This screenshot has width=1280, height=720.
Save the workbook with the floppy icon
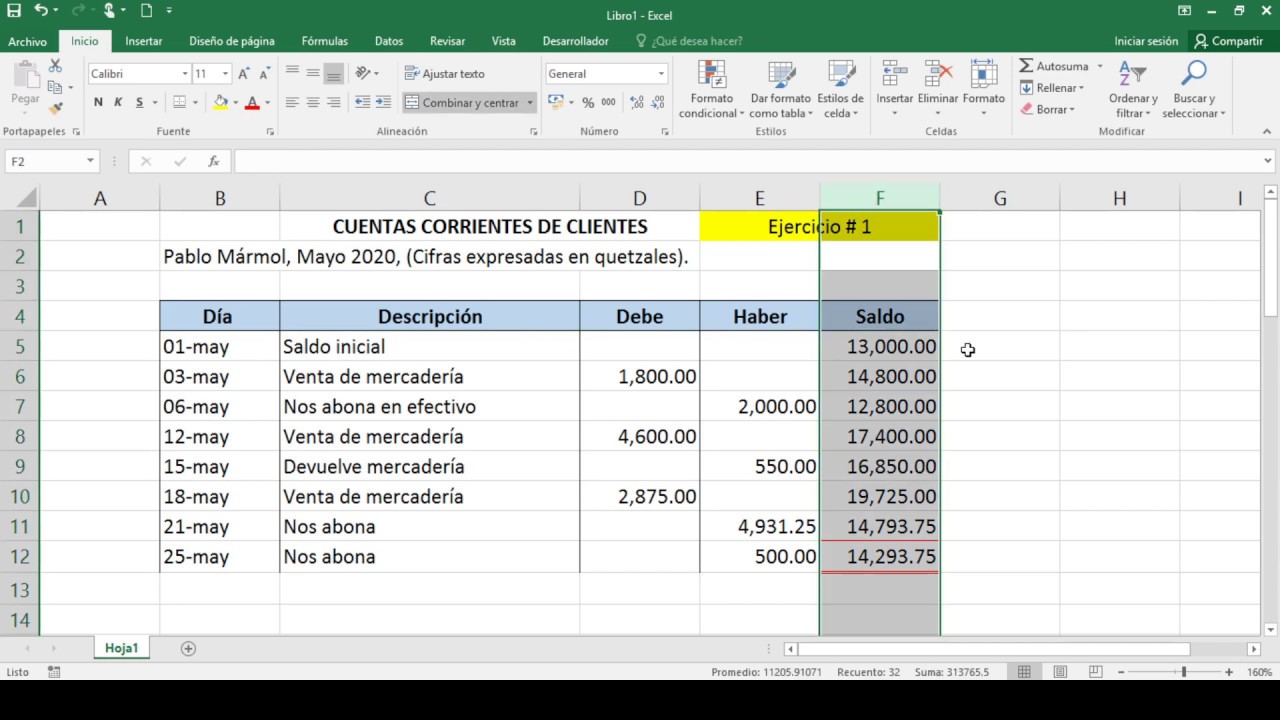click(x=14, y=11)
